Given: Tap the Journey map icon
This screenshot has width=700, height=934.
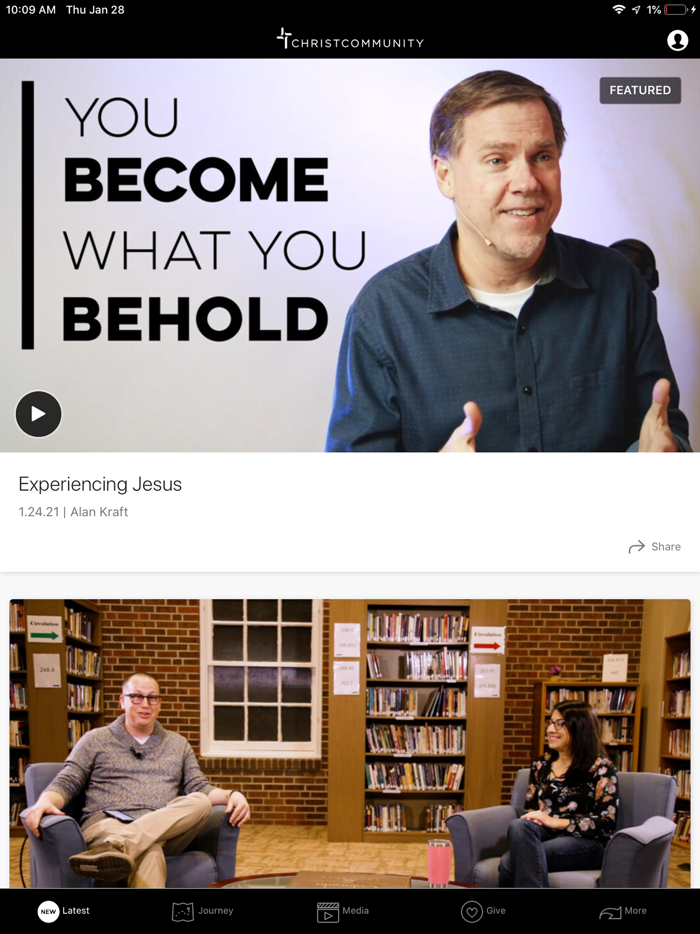Looking at the screenshot, I should [x=183, y=912].
